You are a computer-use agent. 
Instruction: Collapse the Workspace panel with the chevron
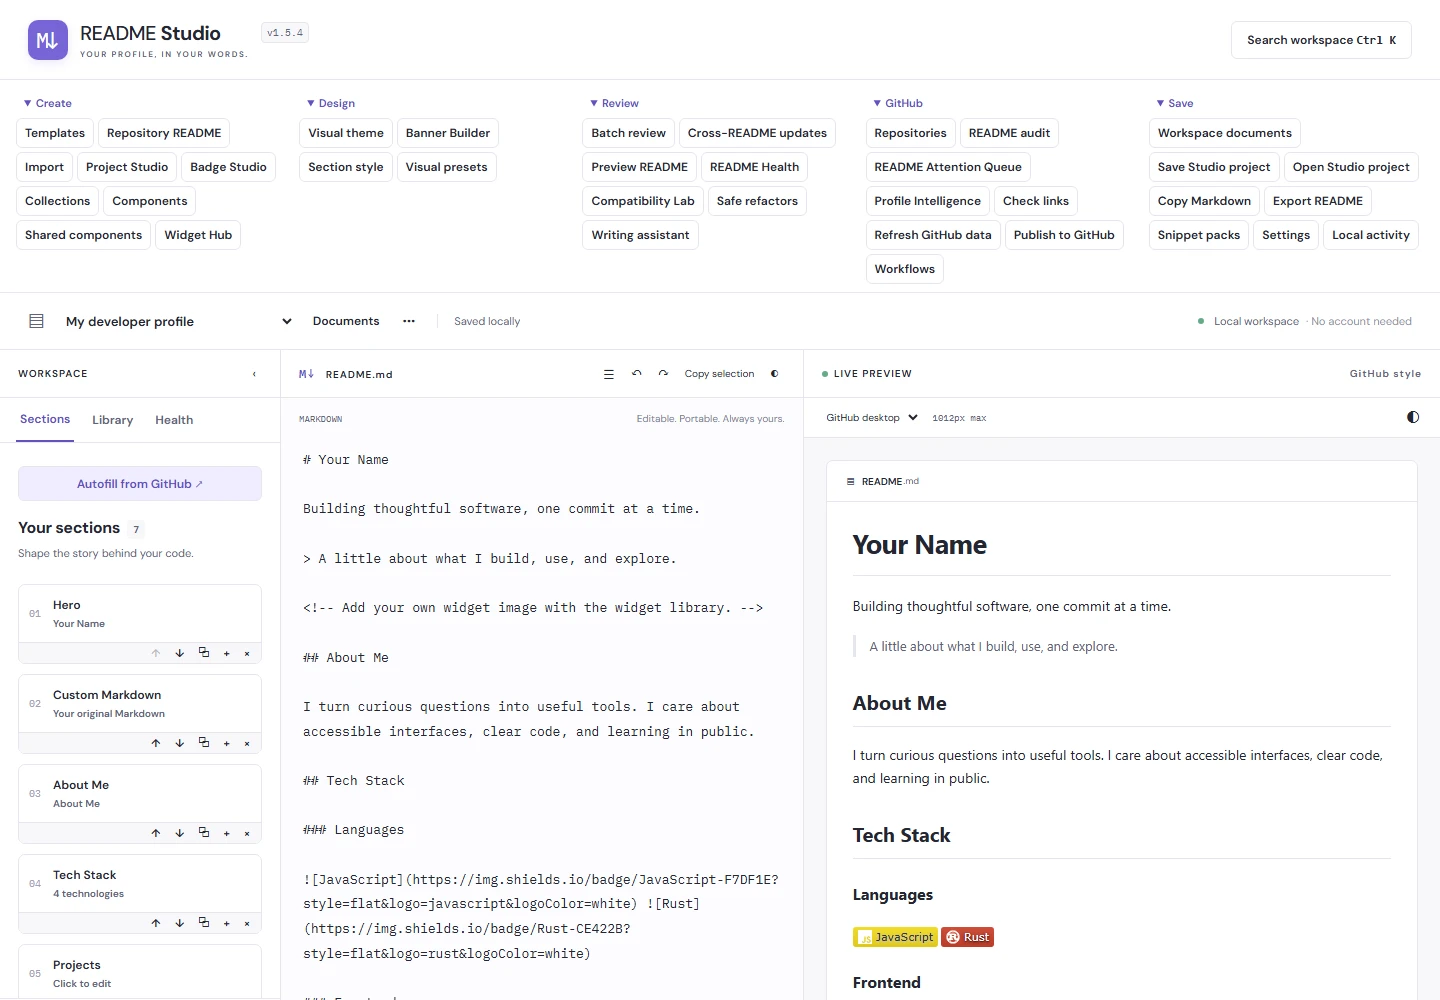click(x=254, y=374)
